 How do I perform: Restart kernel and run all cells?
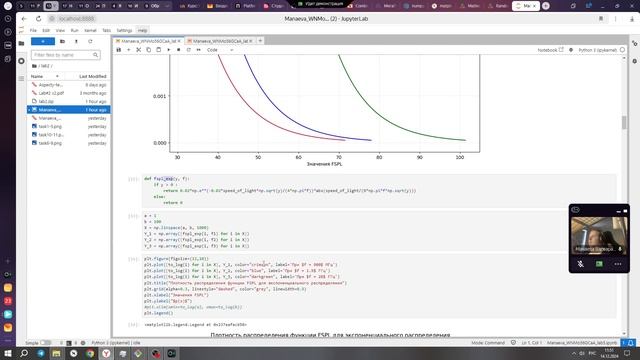coord(198,50)
